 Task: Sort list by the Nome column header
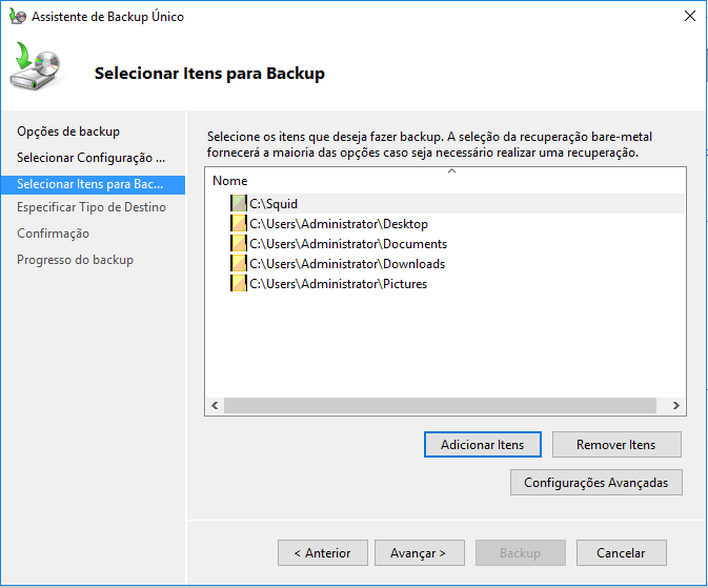point(230,181)
